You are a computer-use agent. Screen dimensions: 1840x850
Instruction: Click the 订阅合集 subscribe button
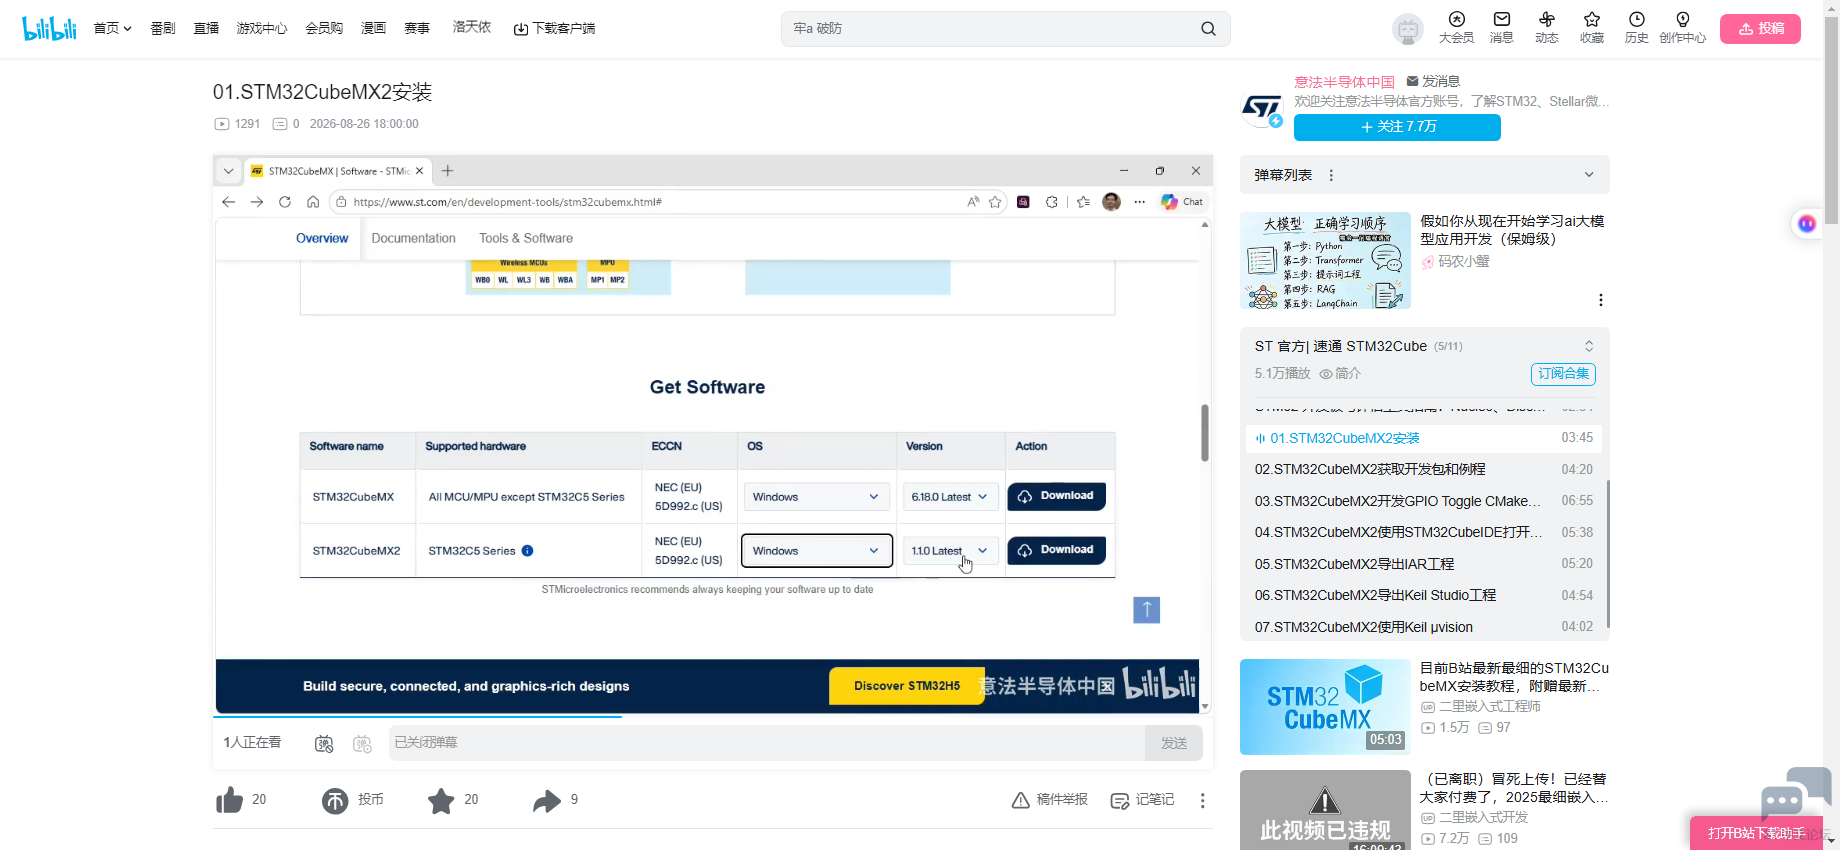coord(1563,374)
